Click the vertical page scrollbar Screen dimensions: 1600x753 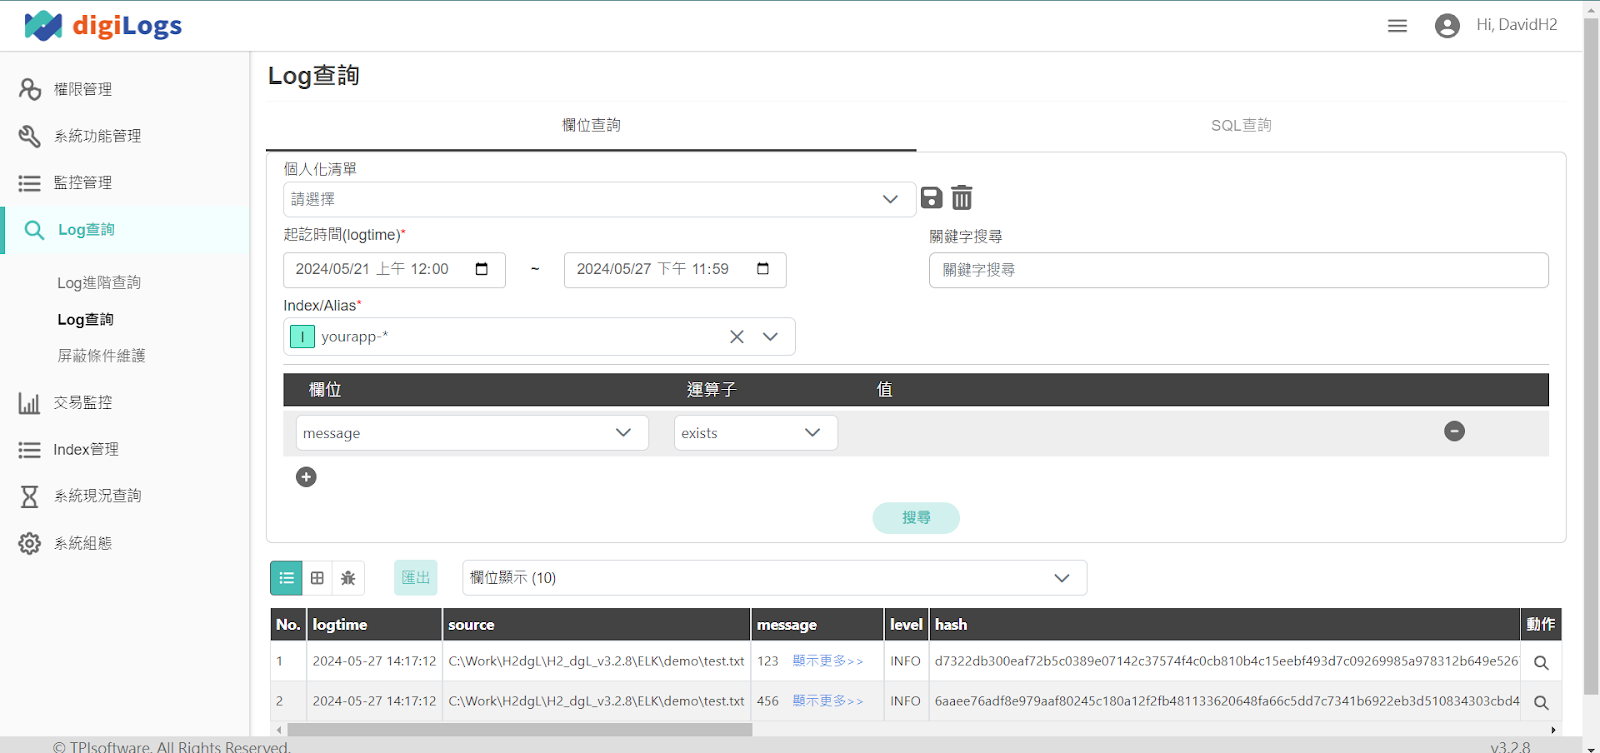click(x=1591, y=355)
